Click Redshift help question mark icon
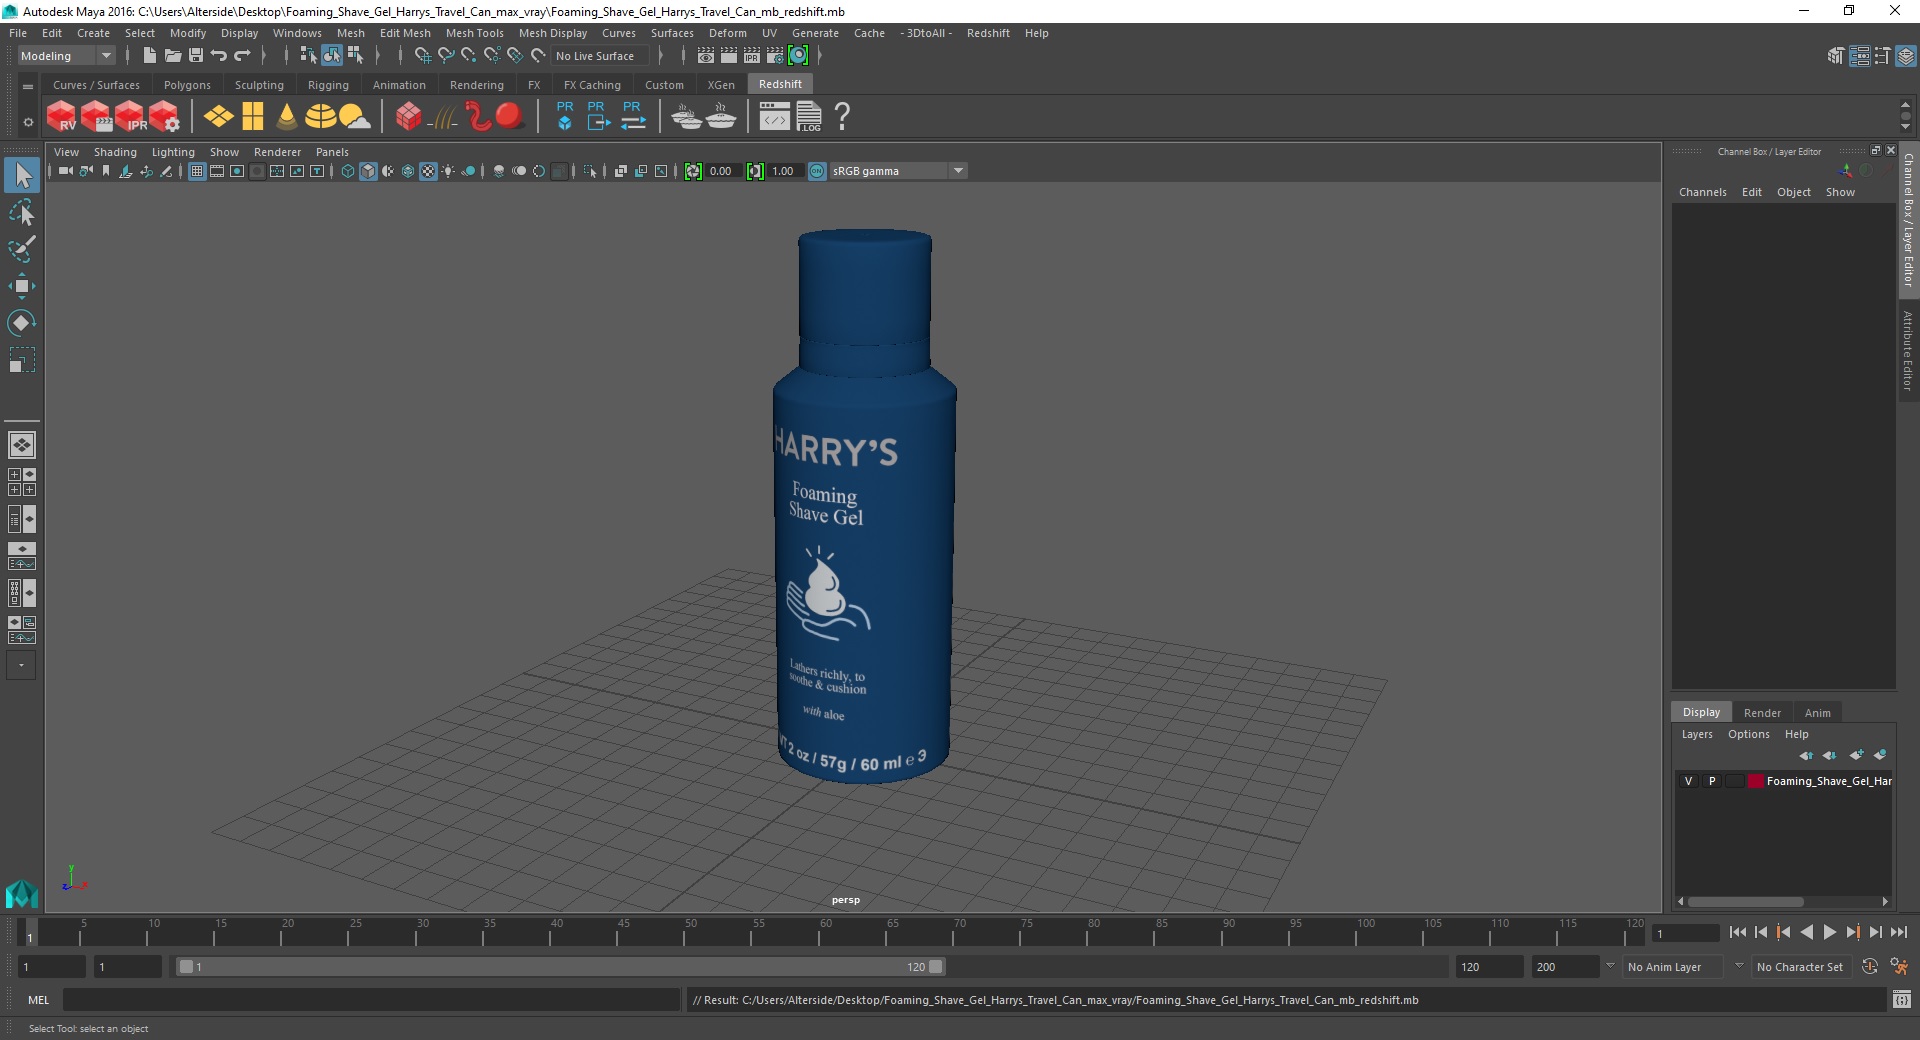This screenshot has width=1920, height=1040. pos(842,117)
